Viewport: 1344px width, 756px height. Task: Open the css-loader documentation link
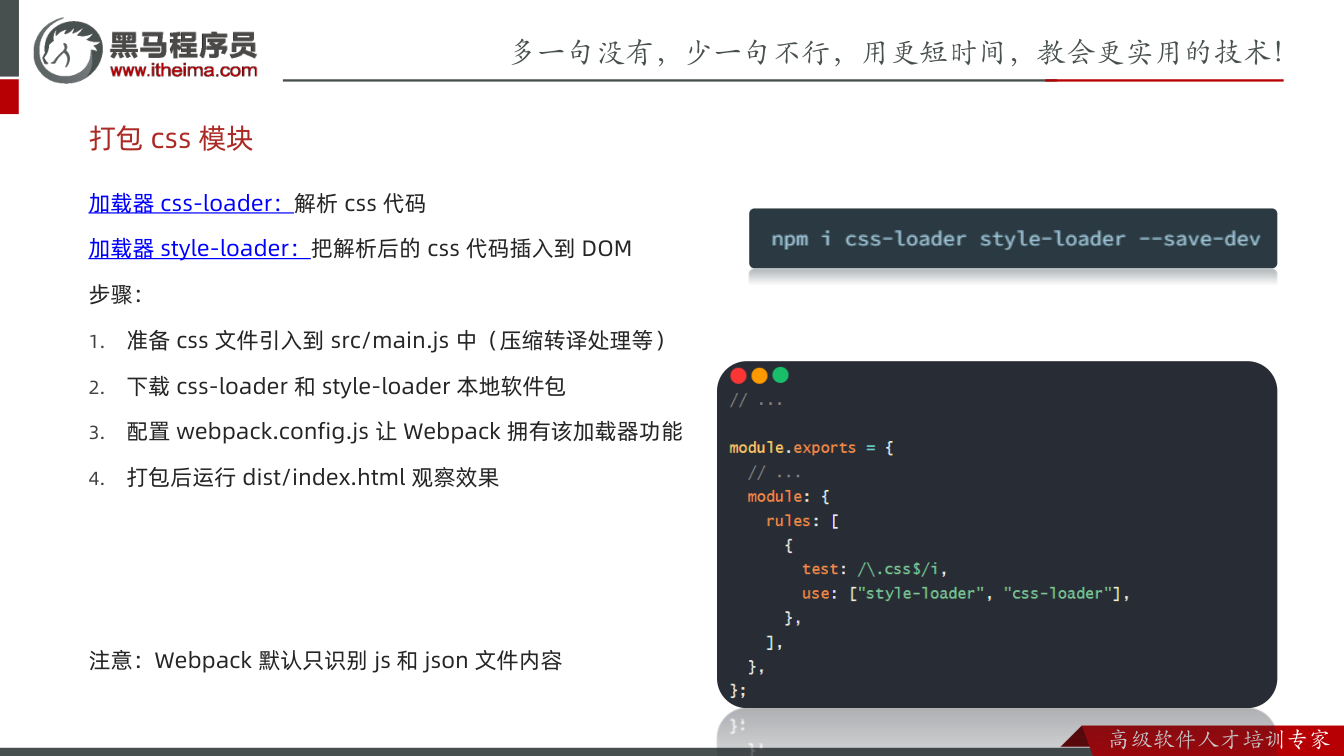(x=191, y=203)
